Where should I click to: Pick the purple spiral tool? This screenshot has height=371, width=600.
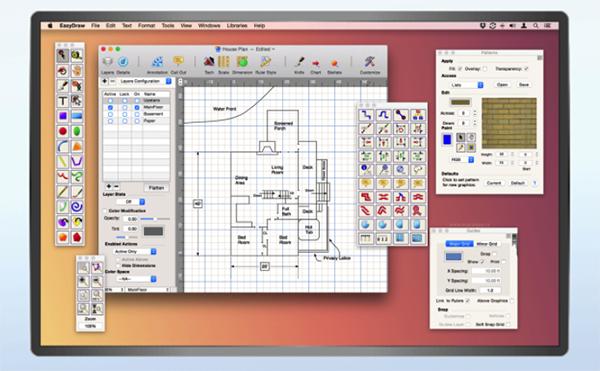(77, 207)
